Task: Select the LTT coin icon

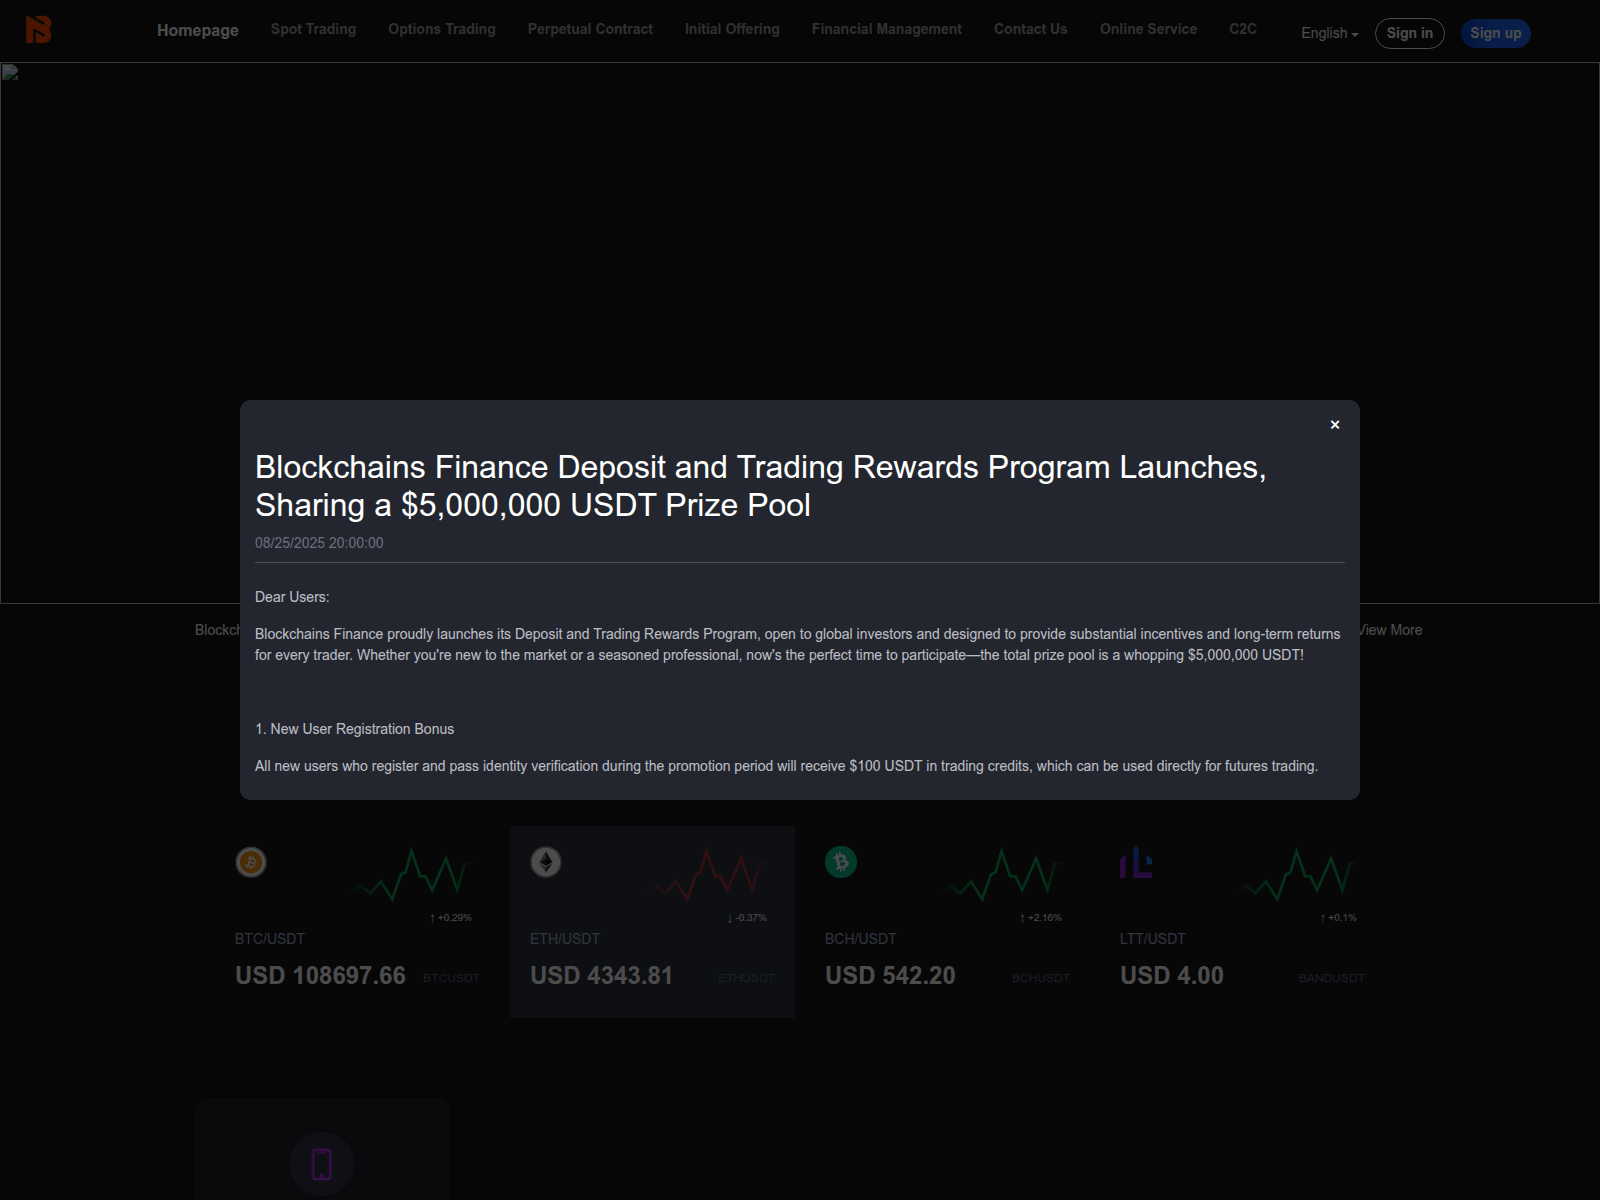Action: [1136, 862]
